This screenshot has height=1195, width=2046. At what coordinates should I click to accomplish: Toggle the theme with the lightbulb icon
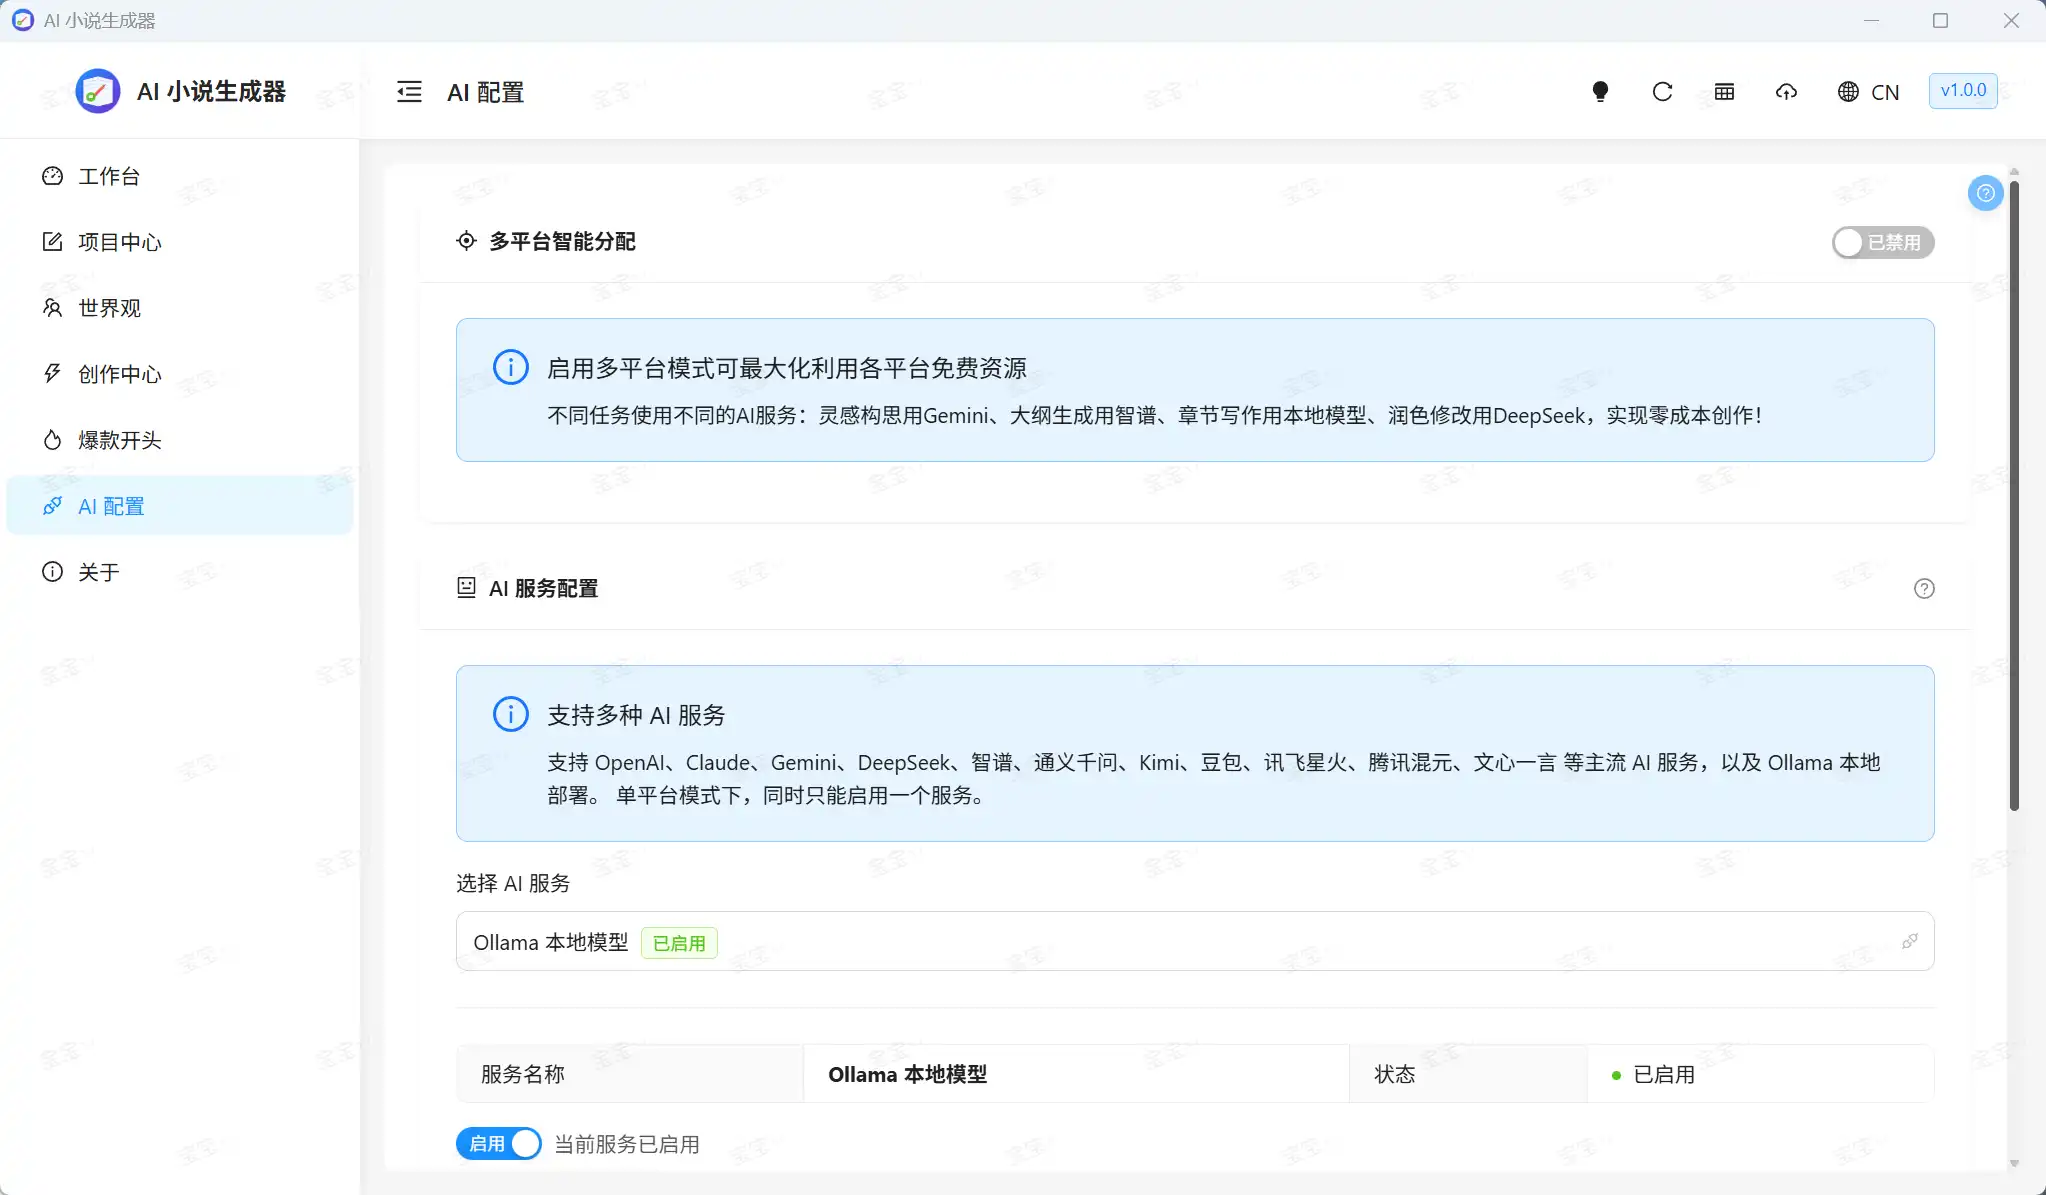[1600, 91]
